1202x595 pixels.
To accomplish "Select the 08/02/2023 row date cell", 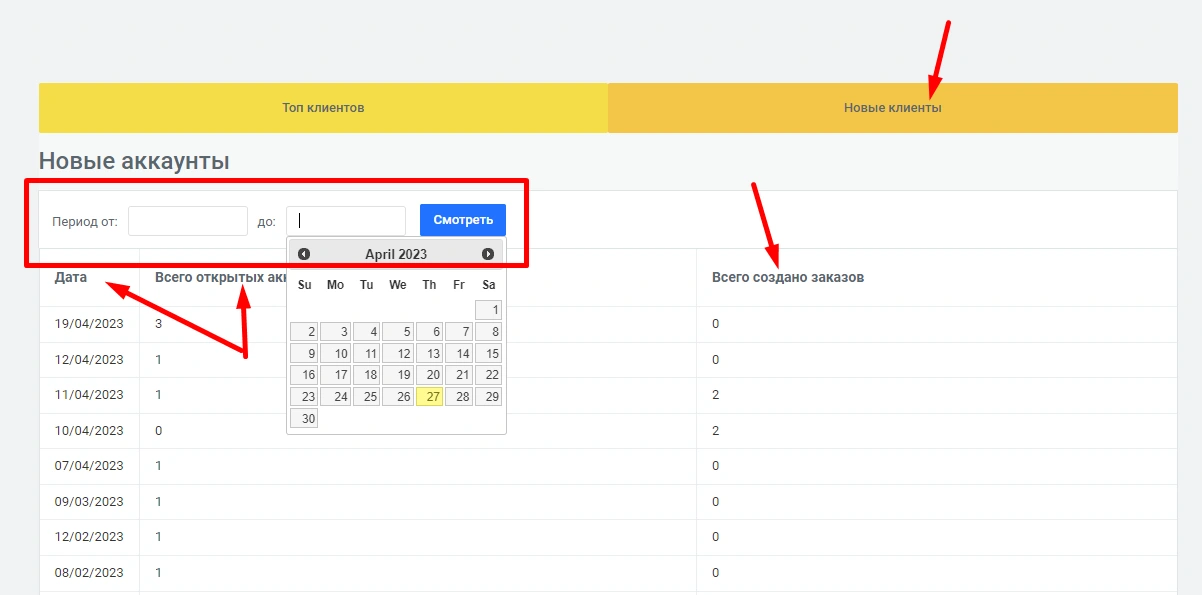I will coord(89,573).
